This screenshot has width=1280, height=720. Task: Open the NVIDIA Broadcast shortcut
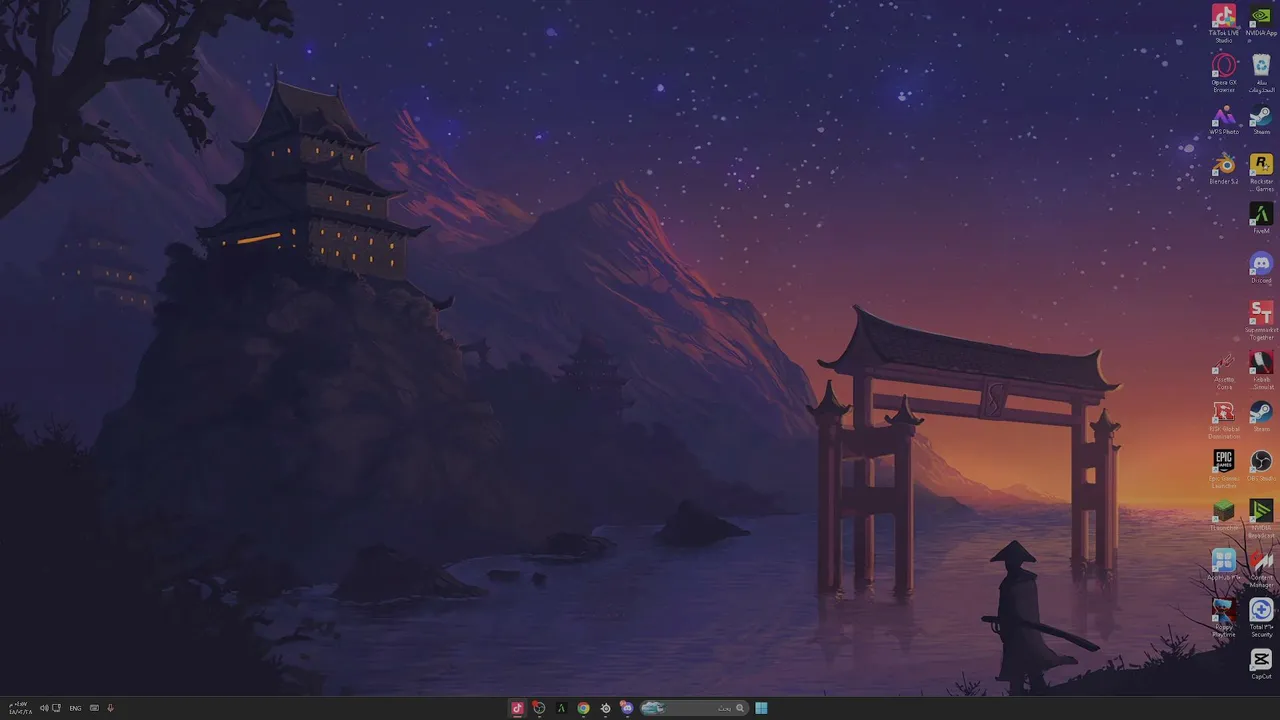point(1261,518)
